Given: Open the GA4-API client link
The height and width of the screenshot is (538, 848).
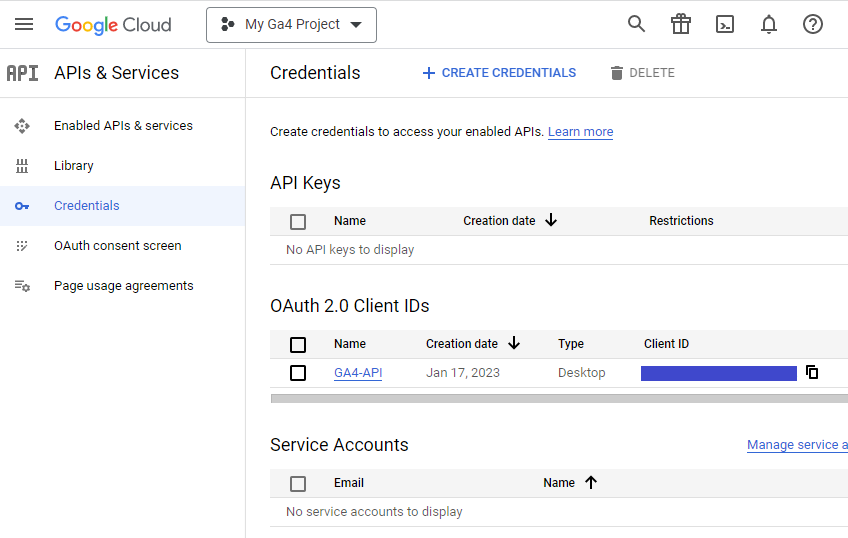Looking at the screenshot, I should pos(358,373).
